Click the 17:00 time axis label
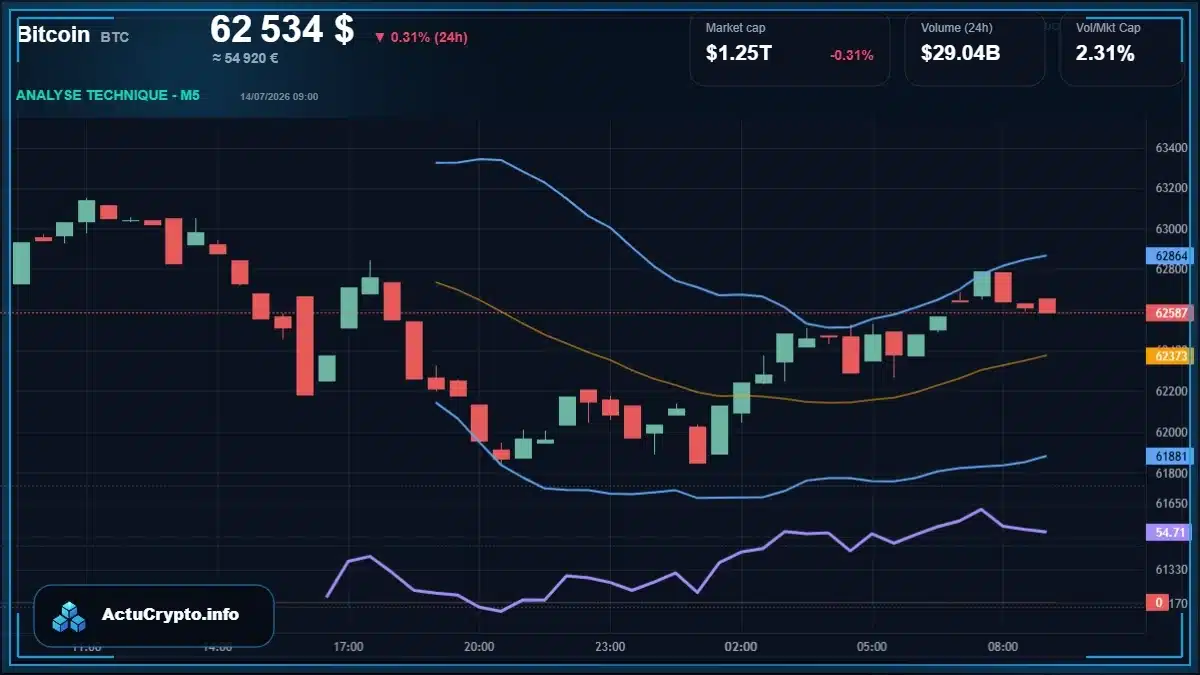Viewport: 1200px width, 675px height. point(348,647)
